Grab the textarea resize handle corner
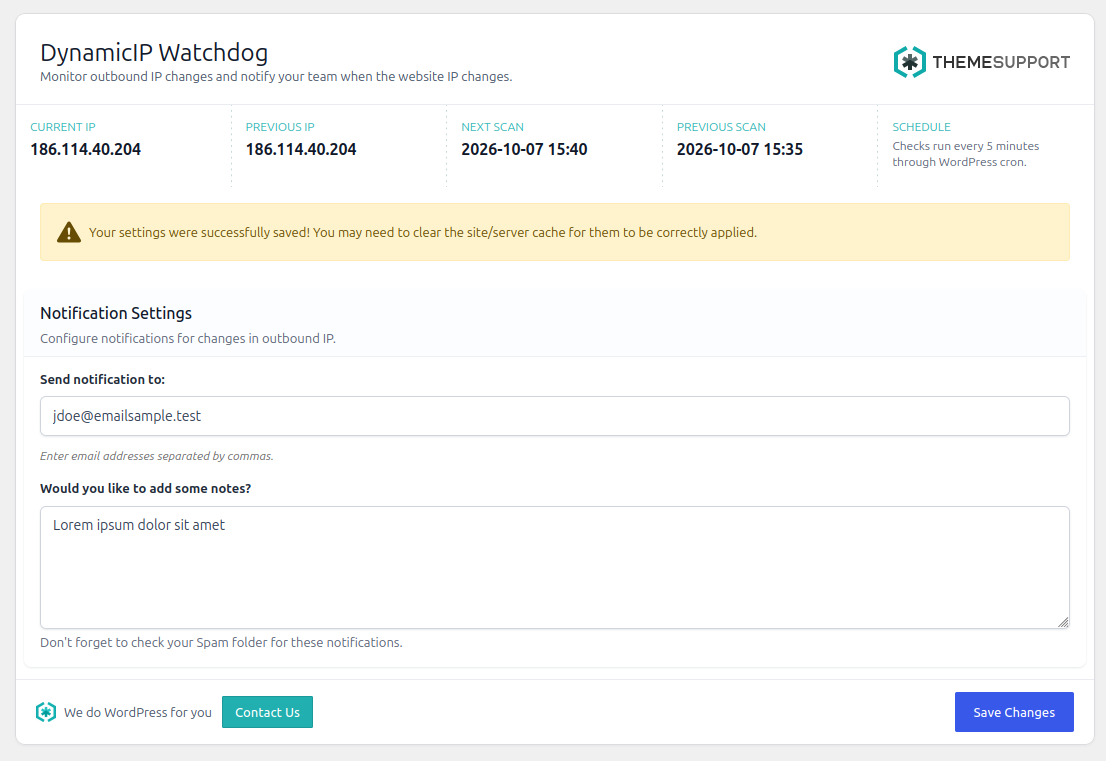The width and height of the screenshot is (1106, 761). pyautogui.click(x=1063, y=622)
